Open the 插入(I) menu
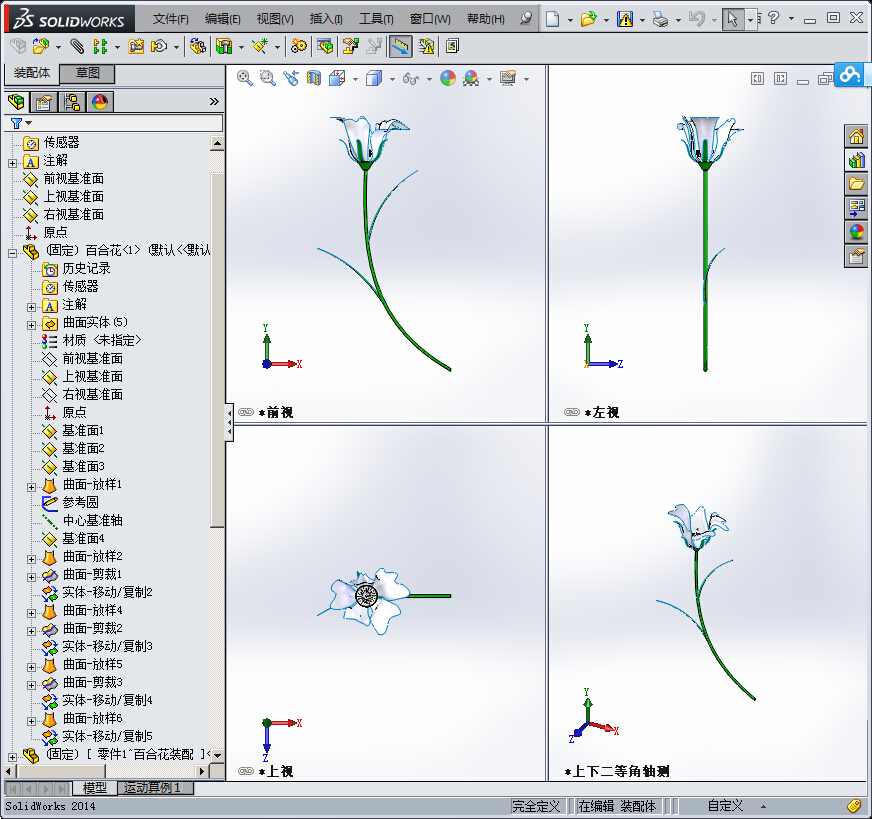Image resolution: width=872 pixels, height=819 pixels. click(x=326, y=19)
